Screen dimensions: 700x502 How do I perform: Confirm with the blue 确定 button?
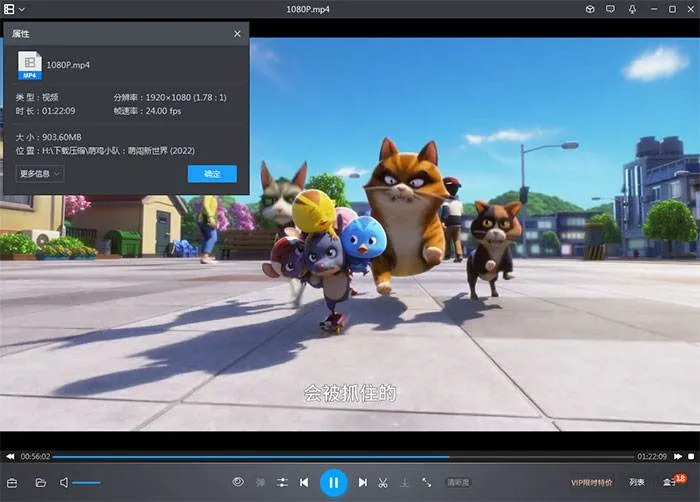212,174
